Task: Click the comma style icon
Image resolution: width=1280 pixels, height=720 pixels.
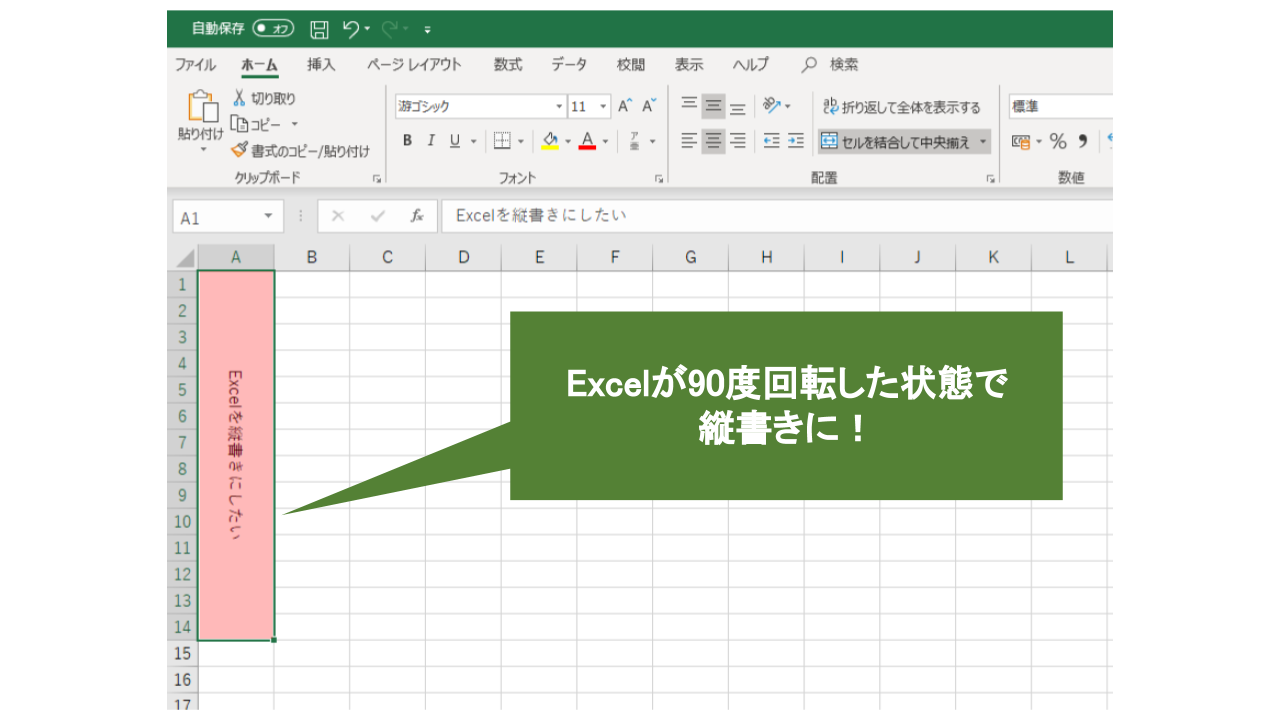Action: click(1082, 141)
